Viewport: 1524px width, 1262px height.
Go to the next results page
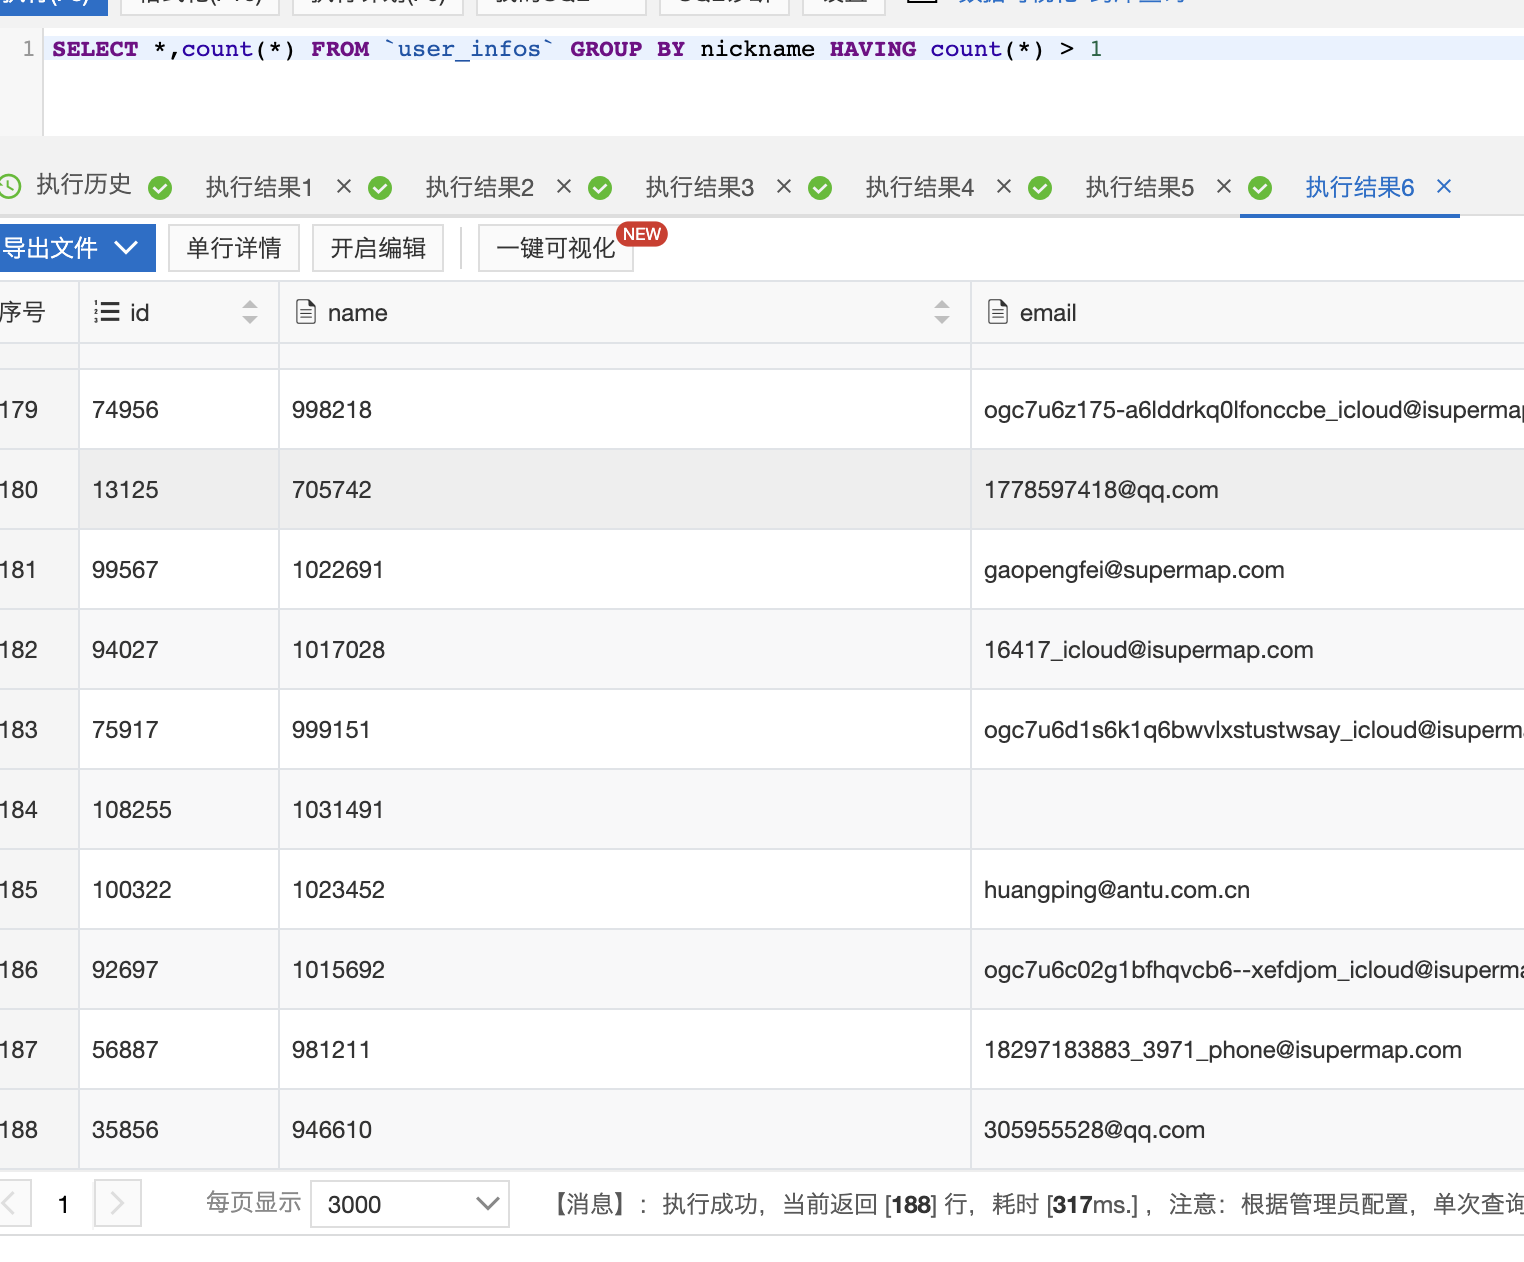pyautogui.click(x=117, y=1203)
